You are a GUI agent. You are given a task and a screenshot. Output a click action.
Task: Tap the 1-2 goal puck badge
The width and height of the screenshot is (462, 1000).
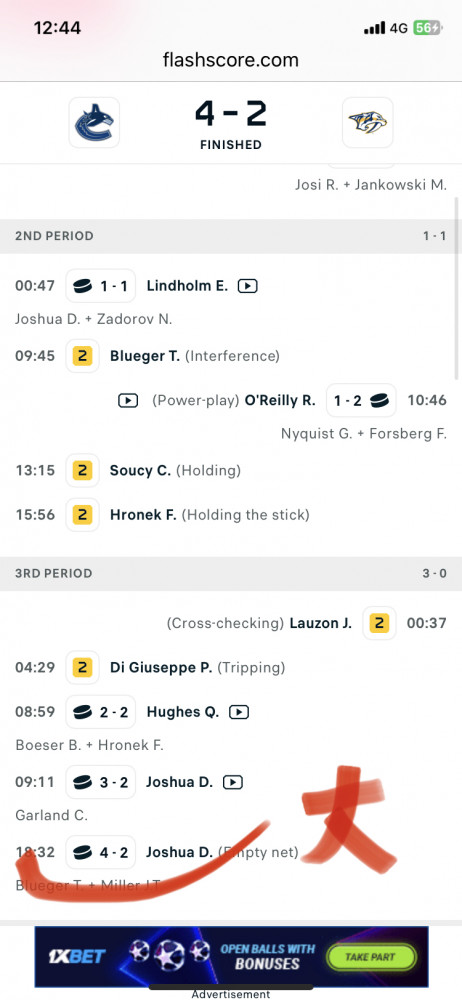click(x=361, y=401)
